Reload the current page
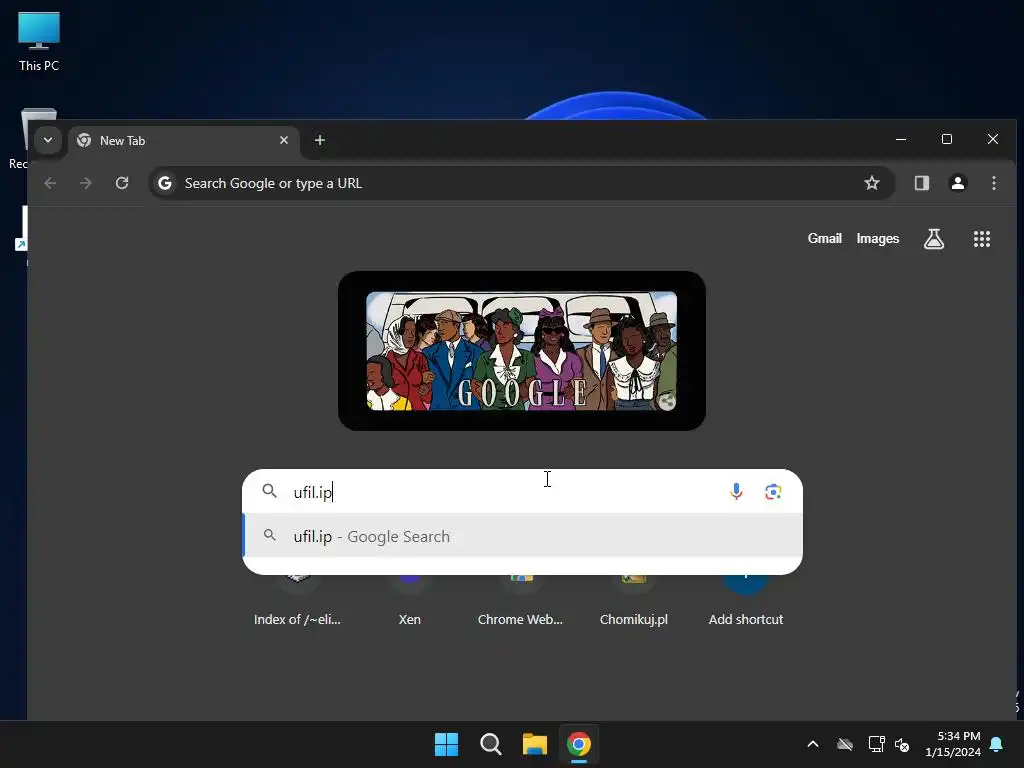 [122, 184]
